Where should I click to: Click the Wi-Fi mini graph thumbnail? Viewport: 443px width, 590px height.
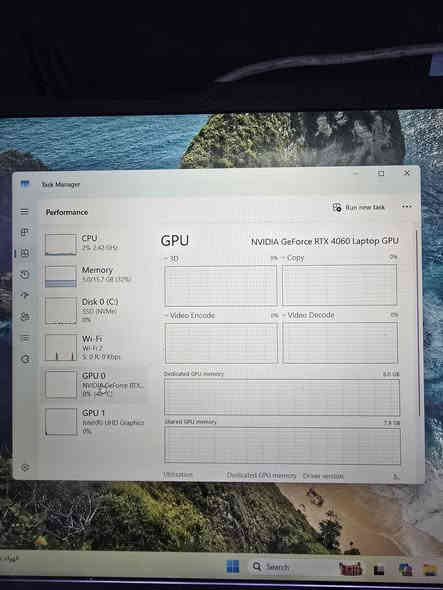click(x=61, y=348)
